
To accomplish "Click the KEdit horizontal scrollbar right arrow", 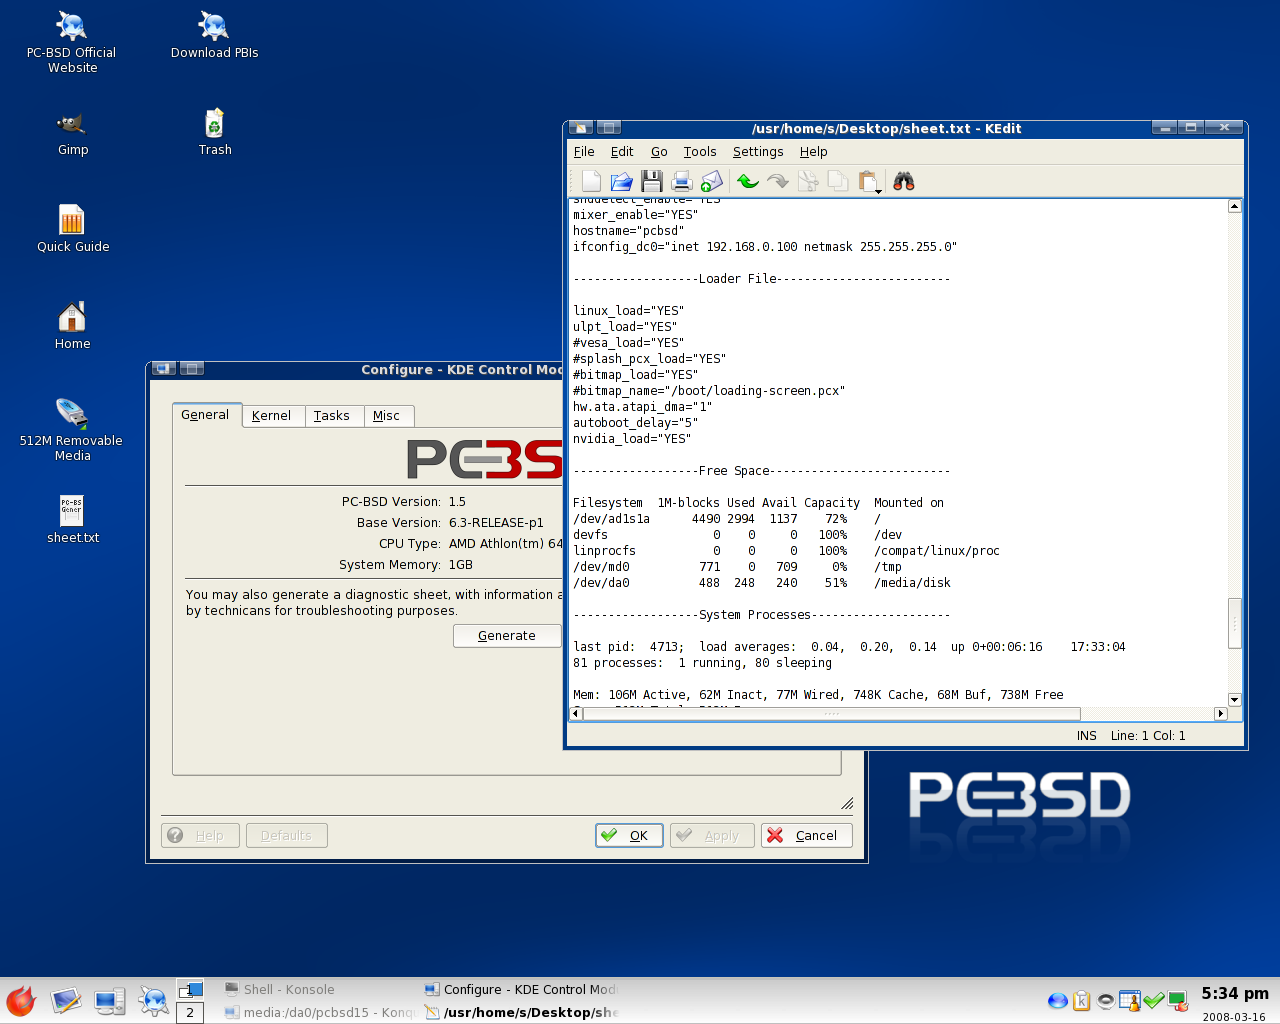I will tap(1221, 714).
